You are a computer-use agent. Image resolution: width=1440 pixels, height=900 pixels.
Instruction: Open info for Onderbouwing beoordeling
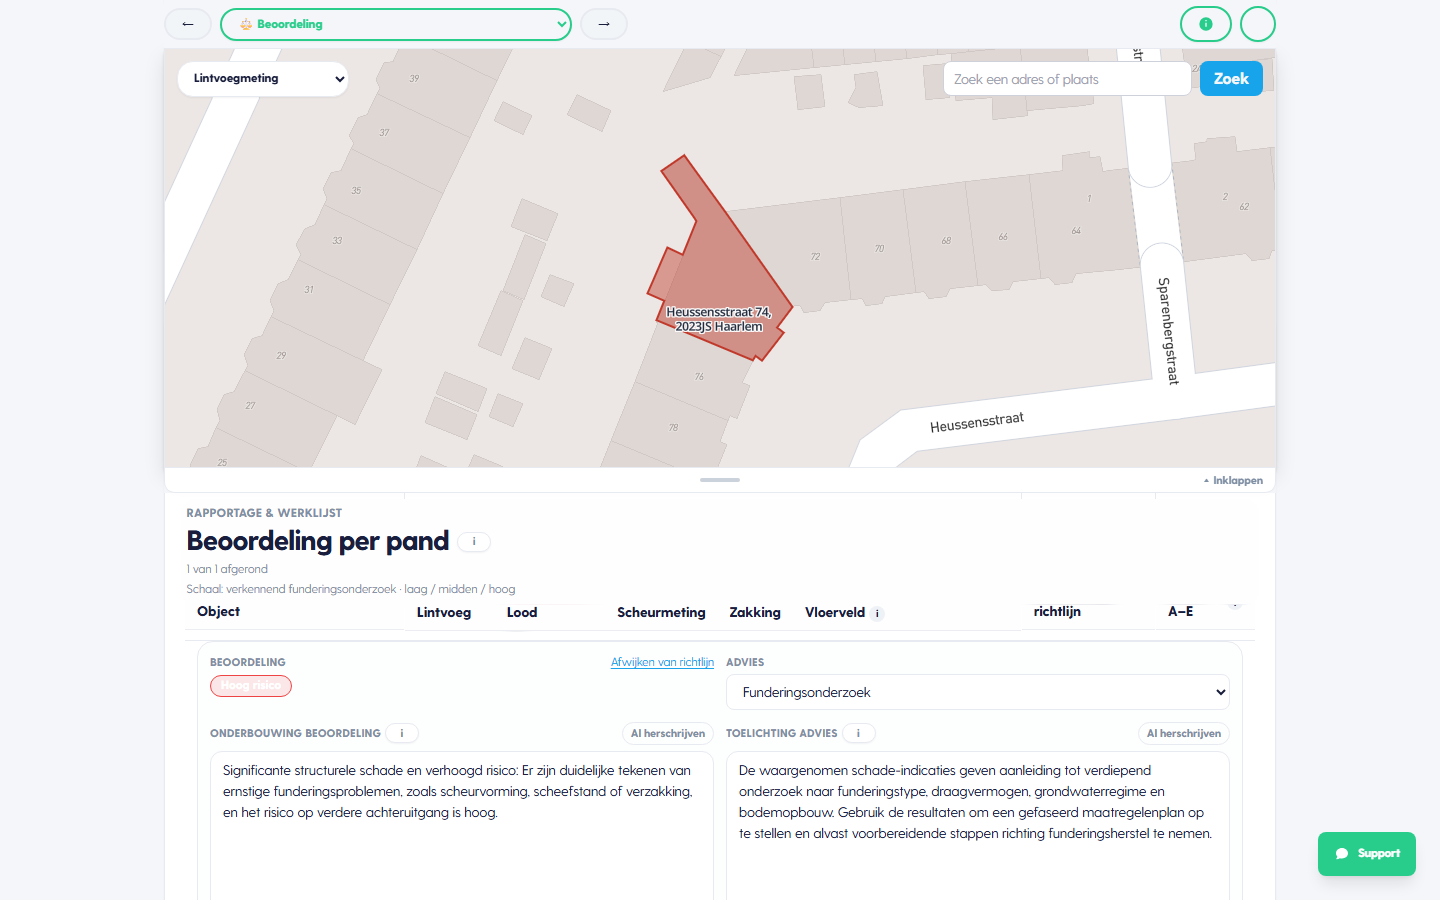click(x=402, y=733)
